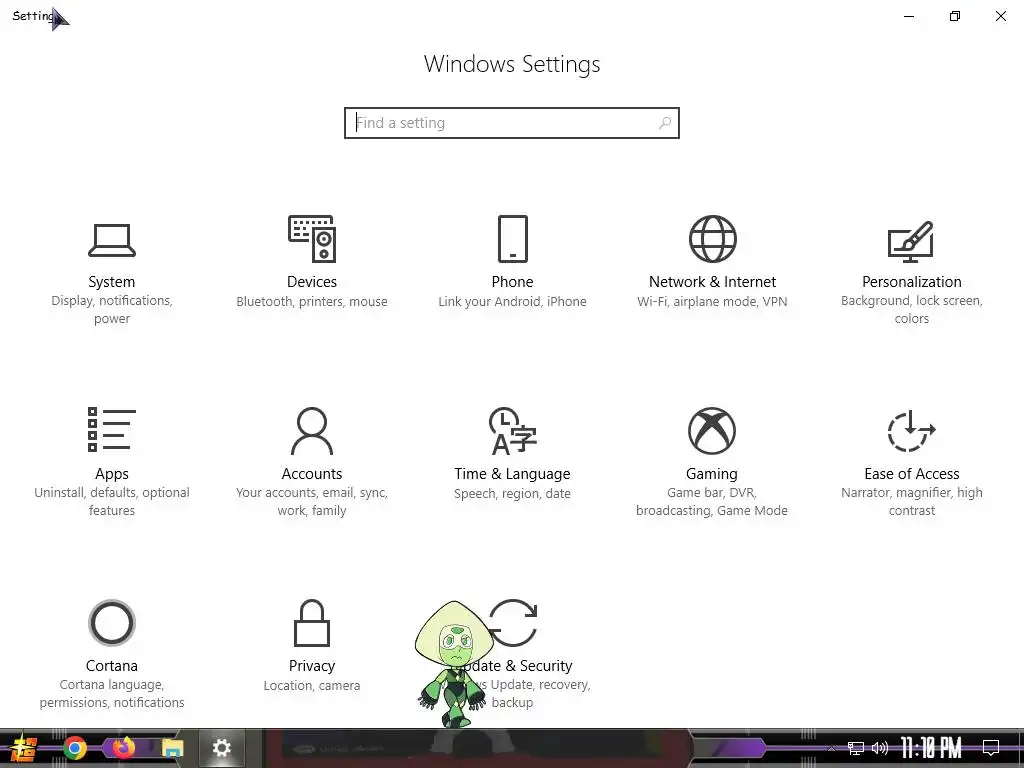Launch Google Chrome from taskbar

click(x=74, y=748)
